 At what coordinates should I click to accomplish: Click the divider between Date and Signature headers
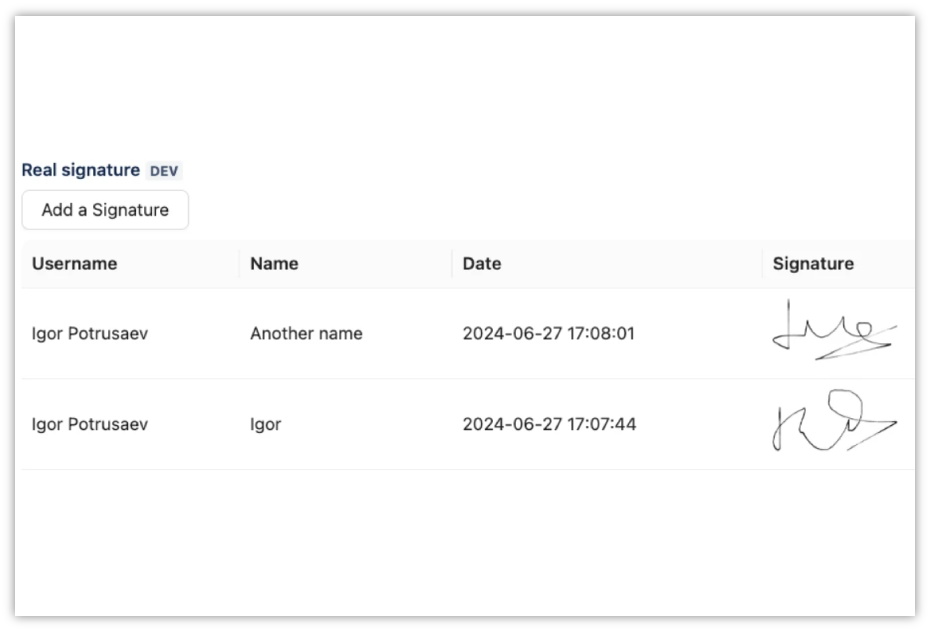[762, 263]
